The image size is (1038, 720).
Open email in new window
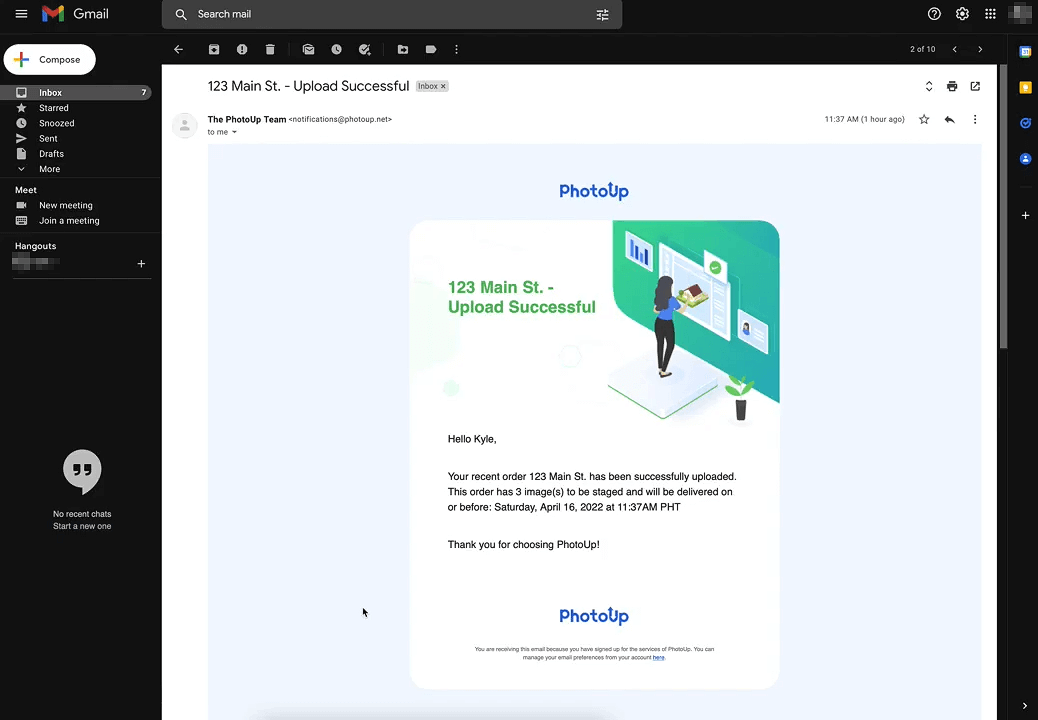[x=975, y=86]
